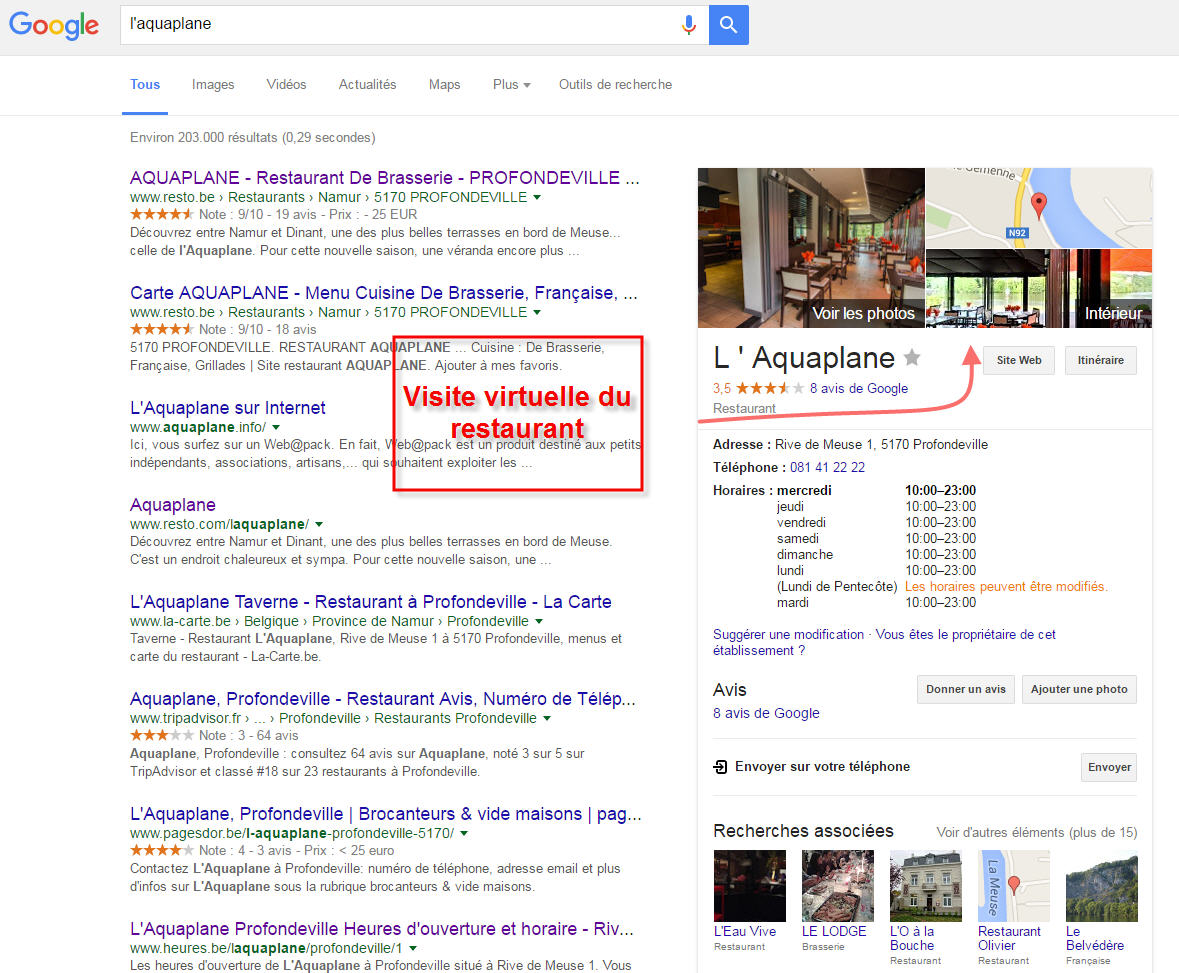Click the 'Environ 203.000 résultats' count text
The height and width of the screenshot is (973, 1179).
point(253,138)
